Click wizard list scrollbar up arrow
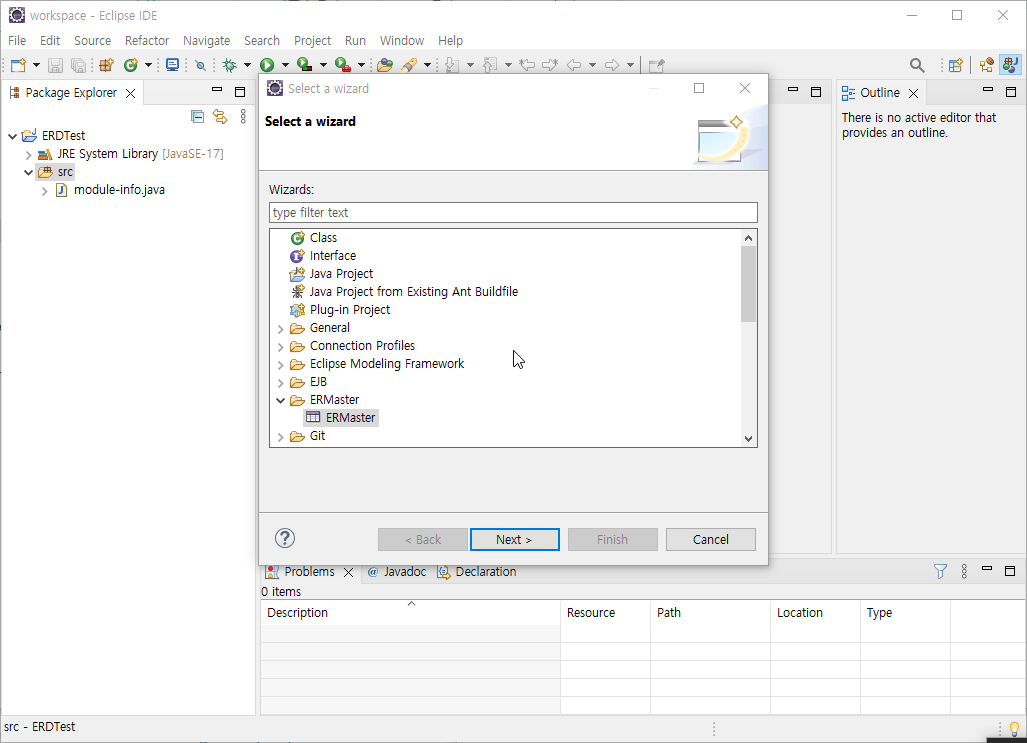The width and height of the screenshot is (1027, 743). pos(749,238)
